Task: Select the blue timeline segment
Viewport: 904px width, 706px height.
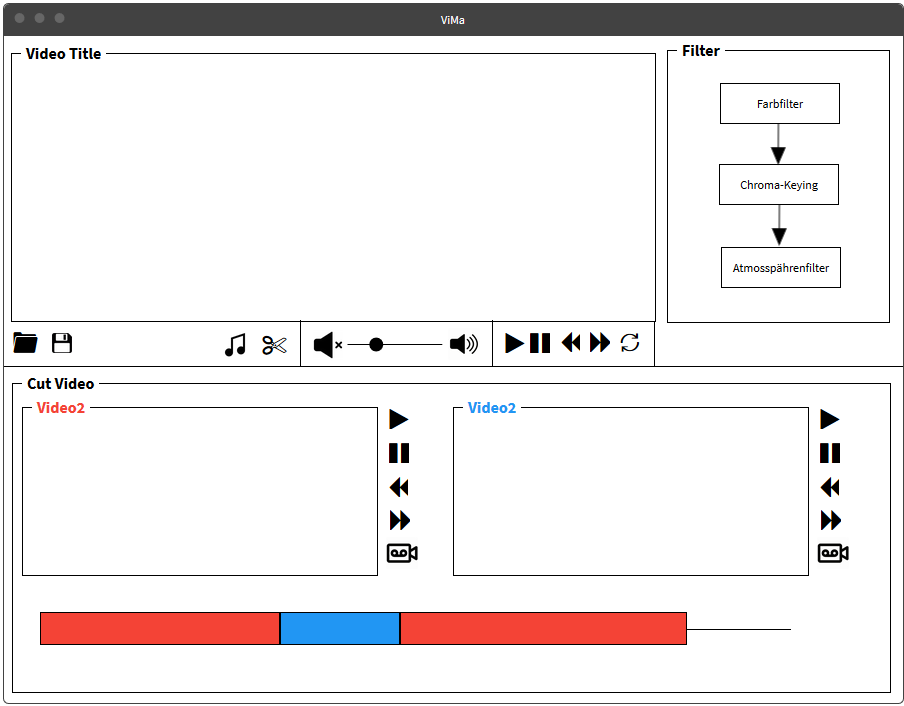Action: pos(340,628)
